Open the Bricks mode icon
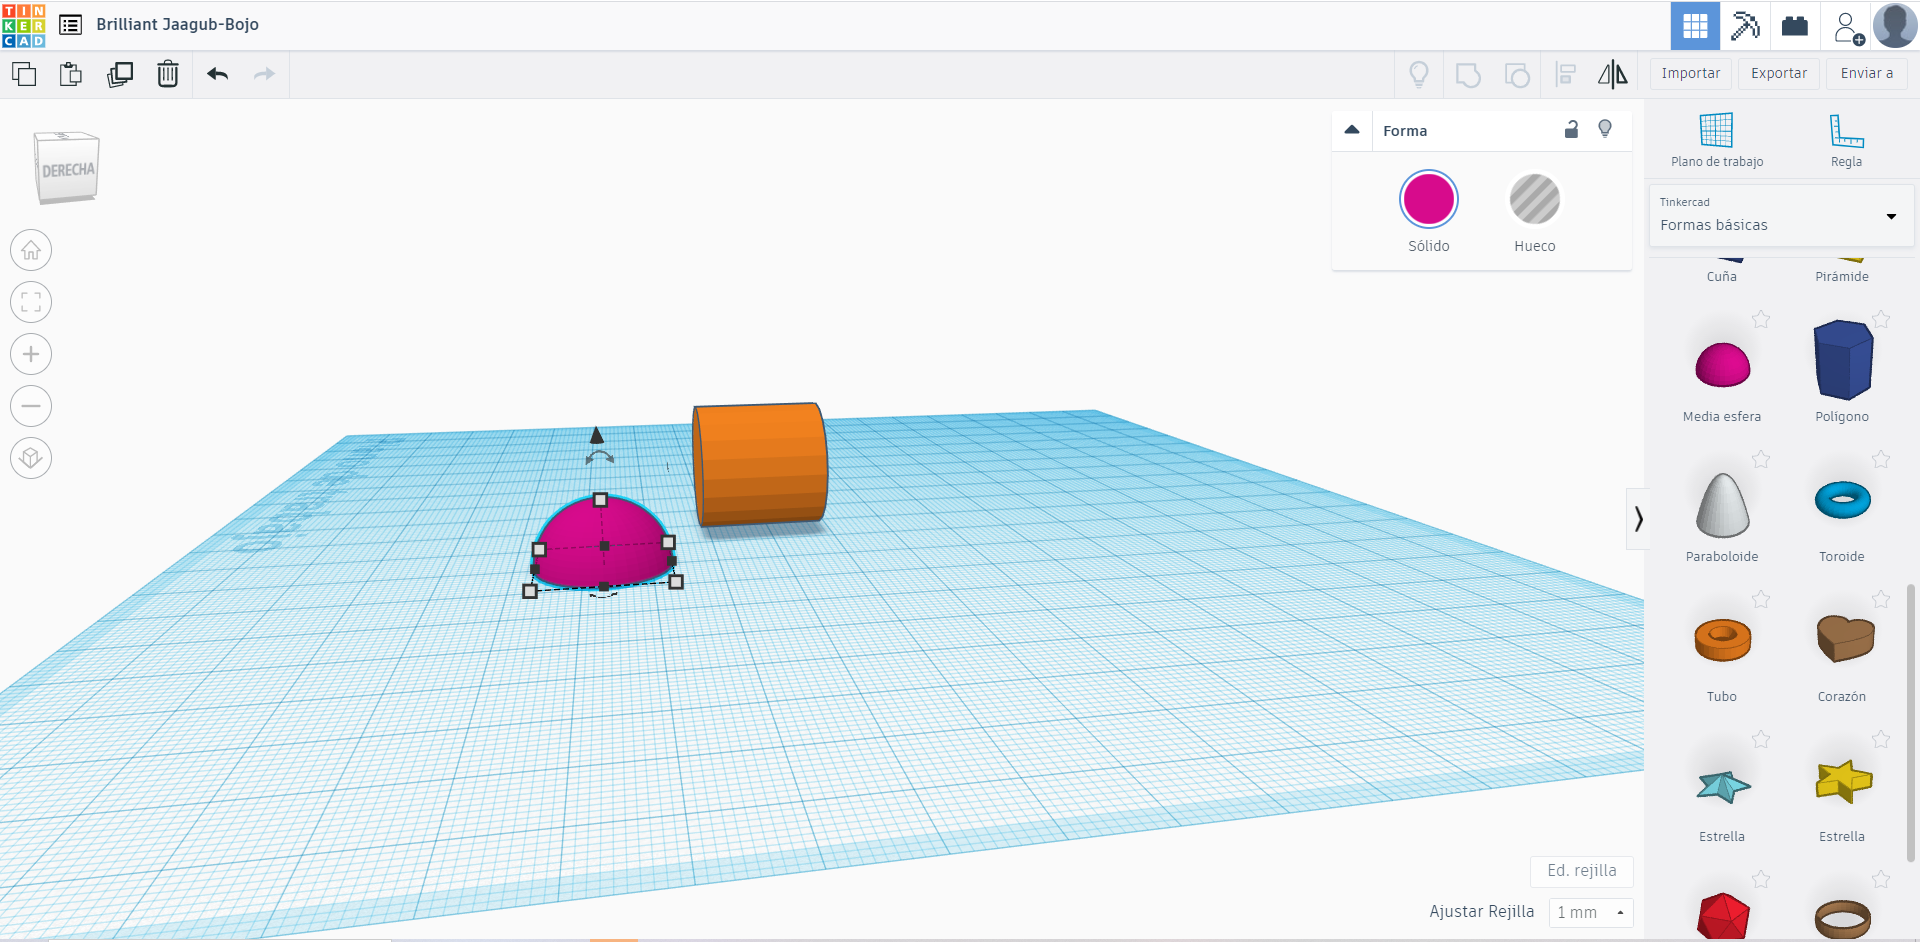This screenshot has height=942, width=1920. click(1795, 25)
